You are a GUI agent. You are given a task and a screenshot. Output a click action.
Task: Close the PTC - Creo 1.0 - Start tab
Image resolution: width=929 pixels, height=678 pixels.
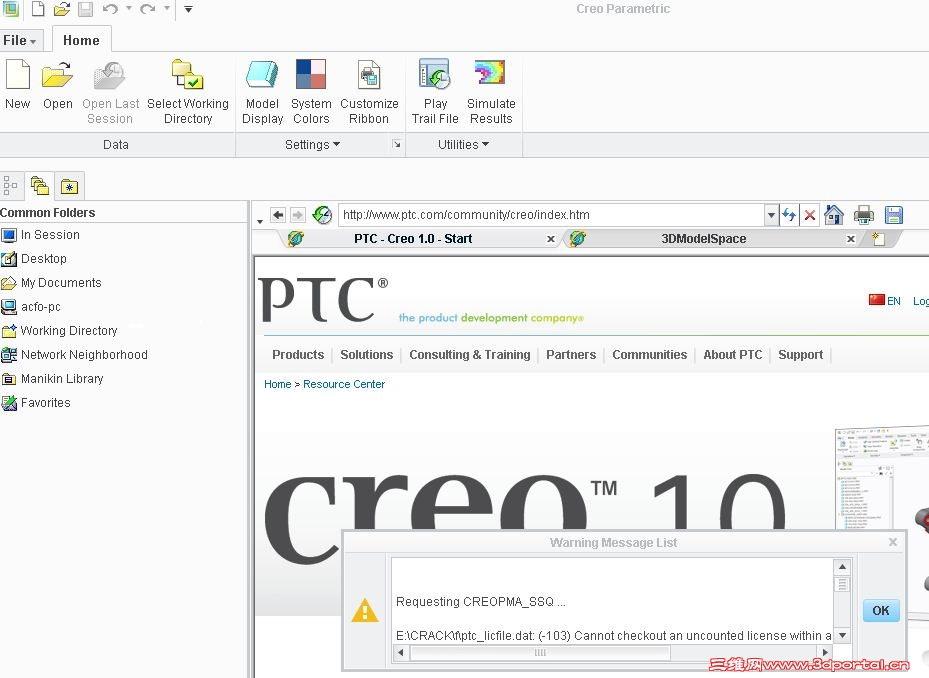click(x=551, y=239)
